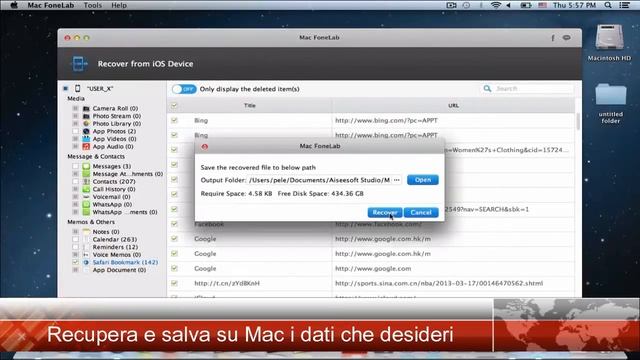Click the Recover from iOS Device icon
Image resolution: width=640 pixels, height=360 pixels.
pos(79,64)
